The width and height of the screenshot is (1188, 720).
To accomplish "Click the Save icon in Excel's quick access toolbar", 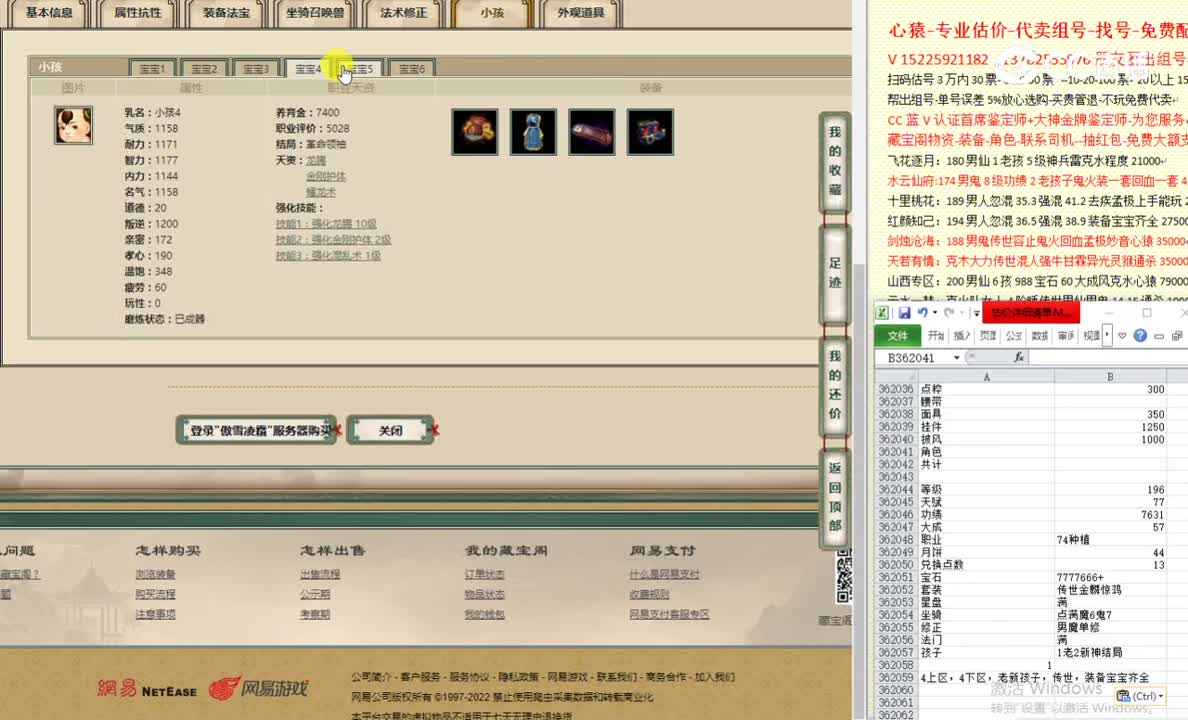I will pos(905,313).
